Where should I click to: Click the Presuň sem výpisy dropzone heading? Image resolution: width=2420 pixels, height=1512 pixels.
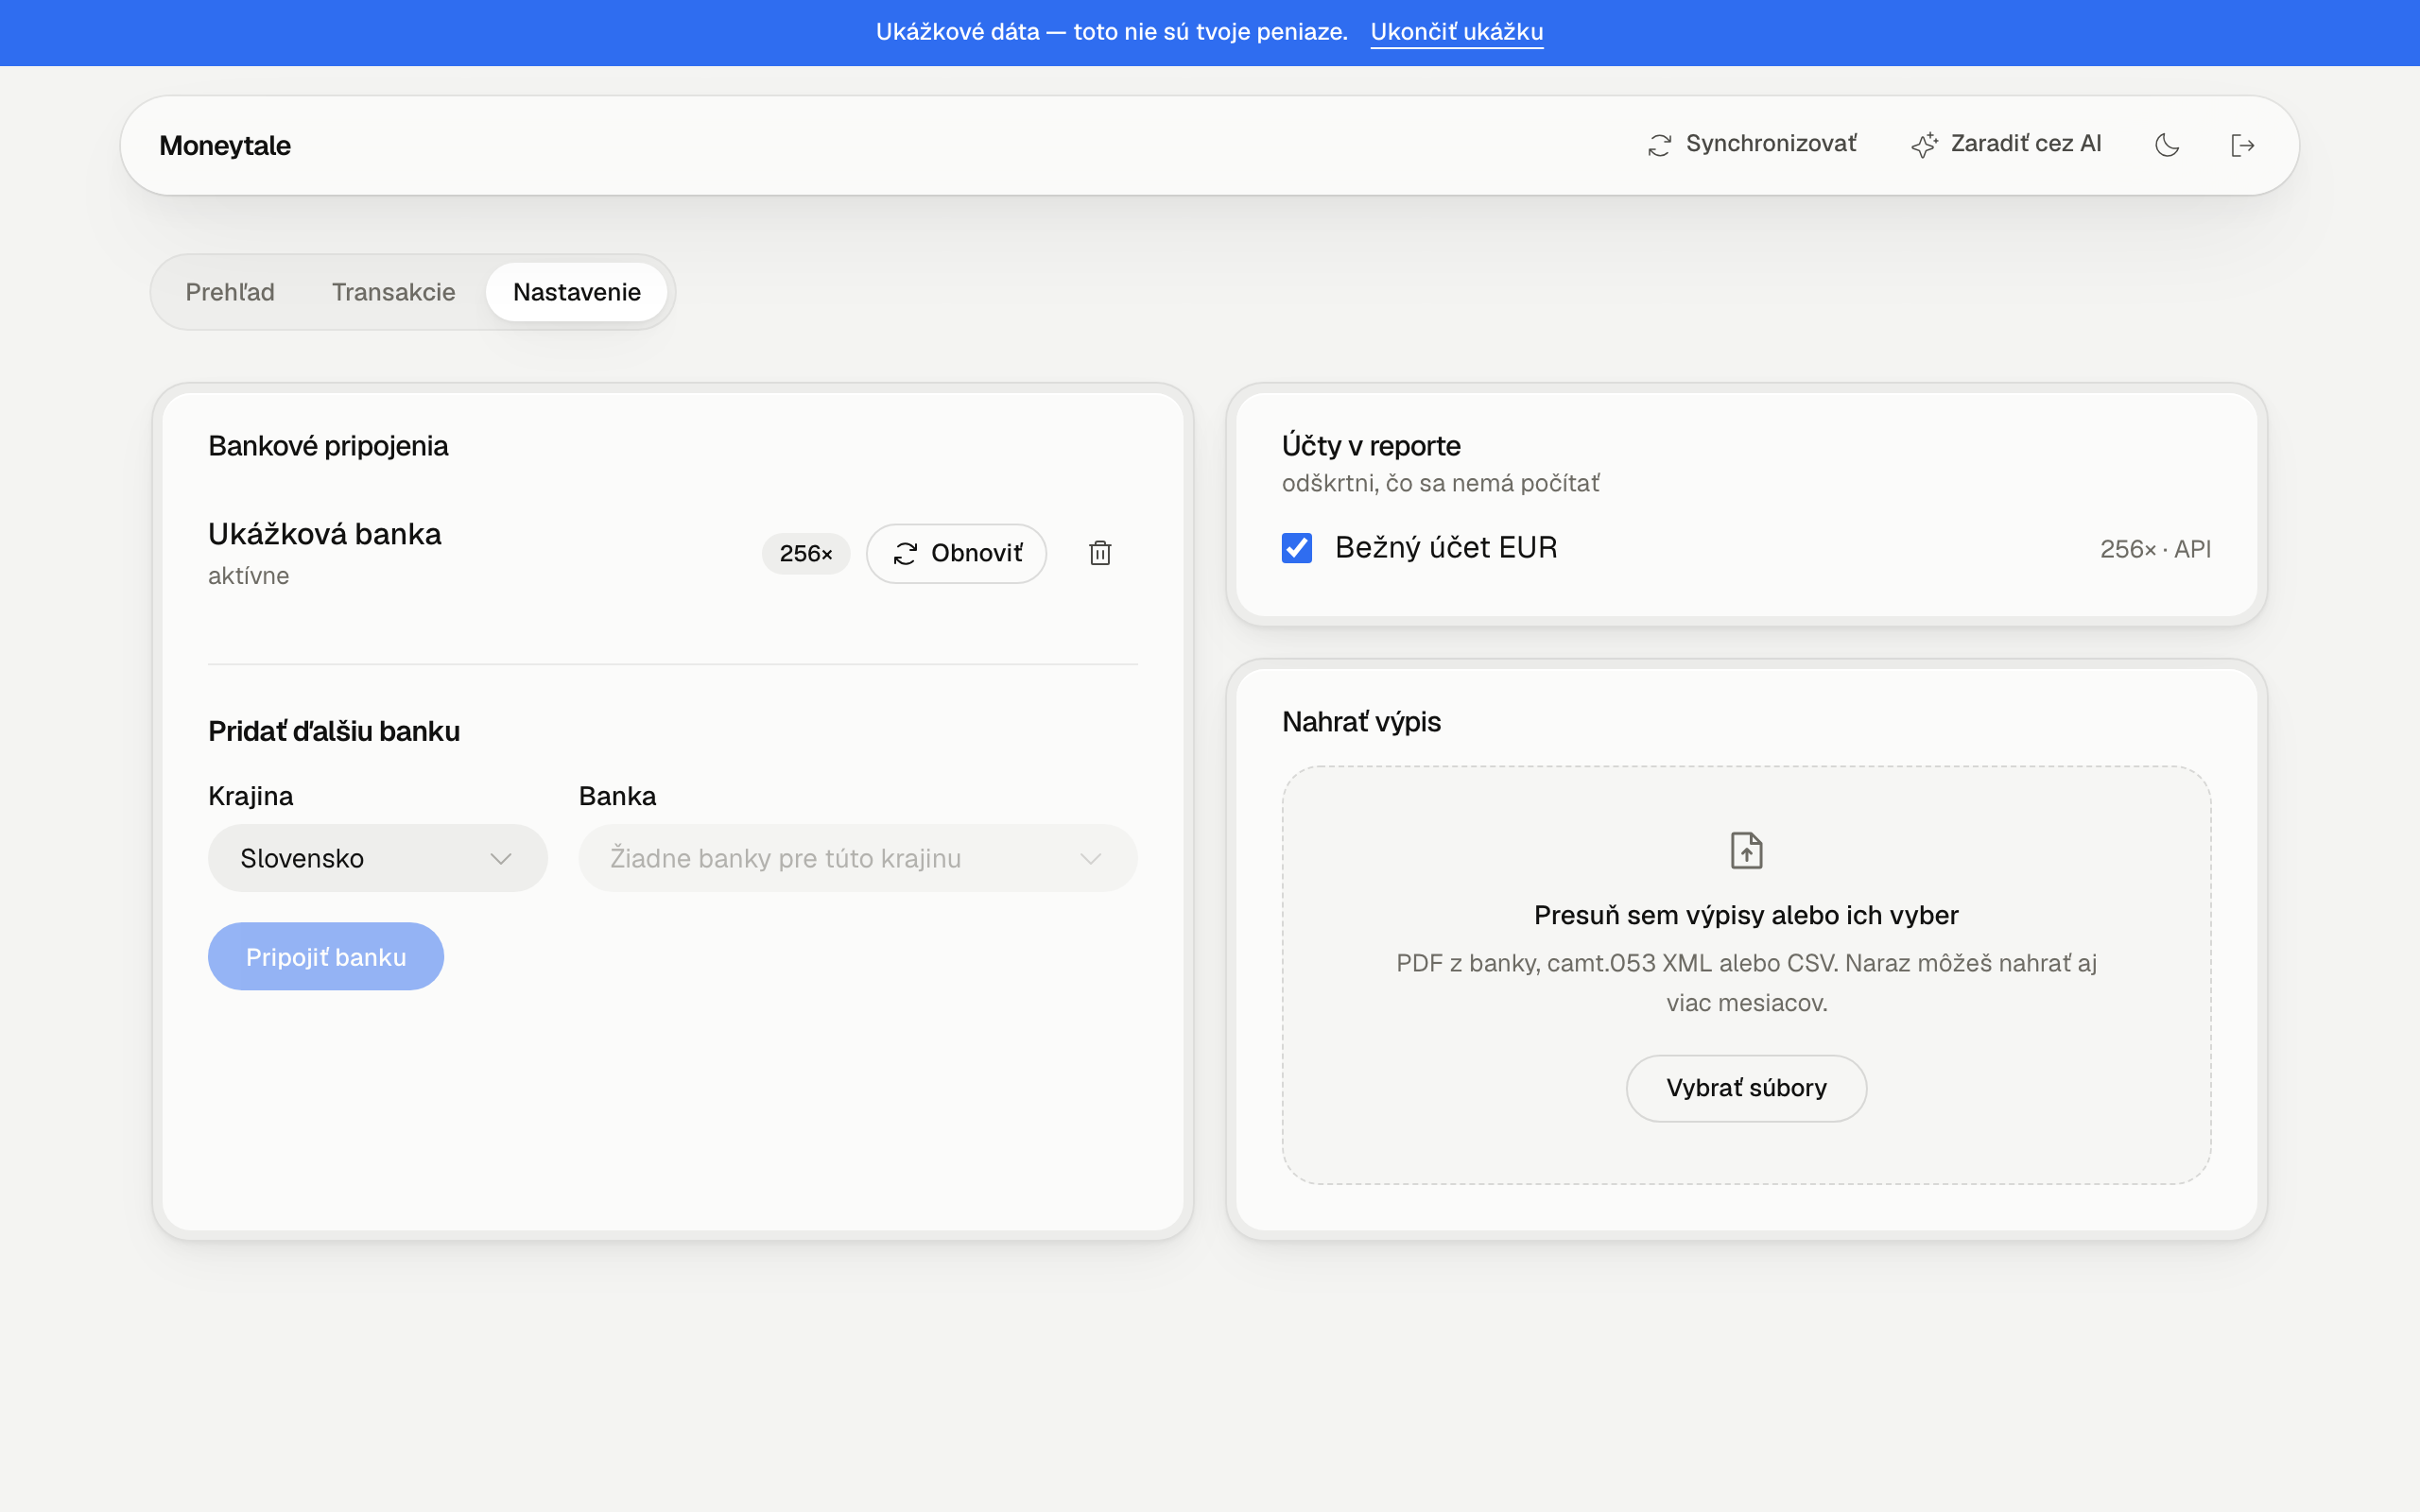click(1746, 915)
